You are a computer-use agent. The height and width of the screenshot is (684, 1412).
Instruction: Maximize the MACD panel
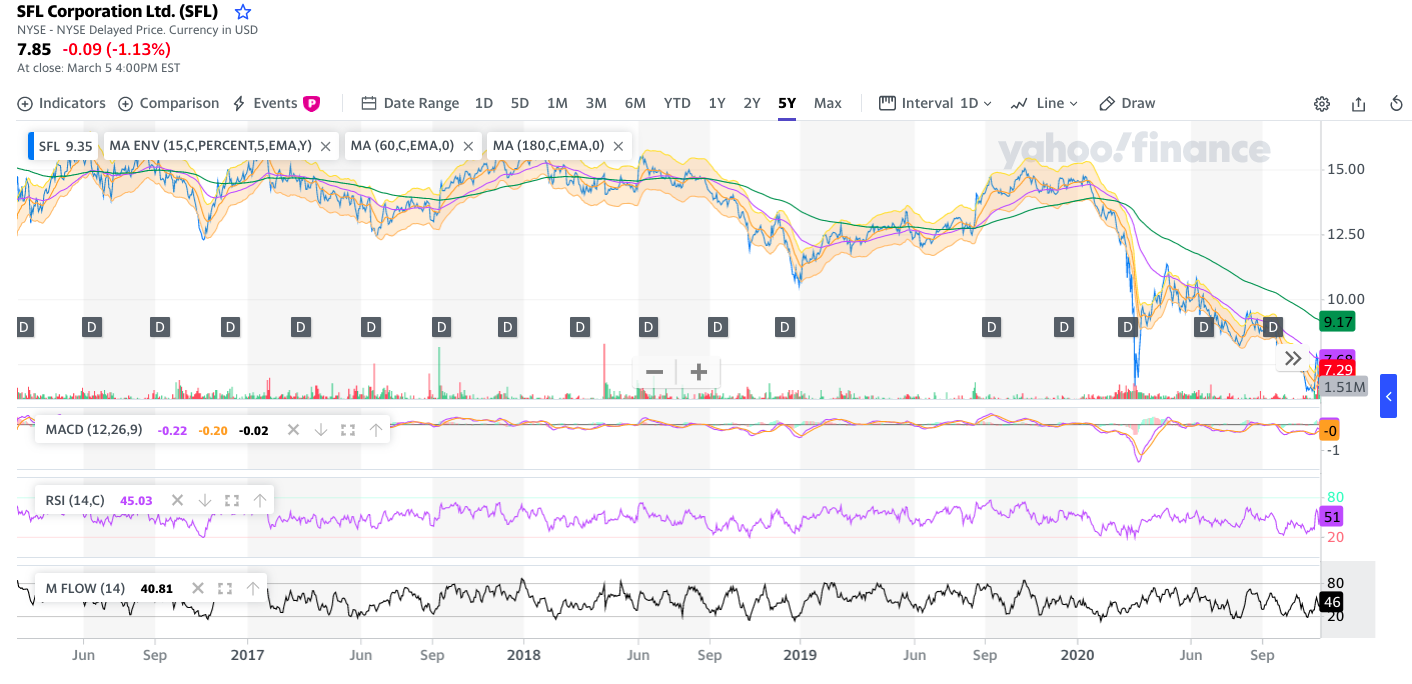tap(348, 430)
